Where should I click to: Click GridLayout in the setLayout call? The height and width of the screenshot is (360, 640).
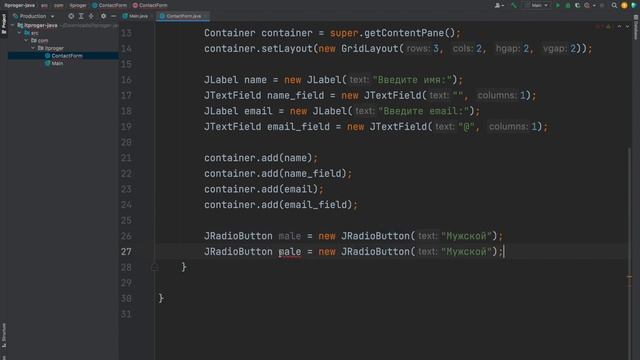(369, 49)
